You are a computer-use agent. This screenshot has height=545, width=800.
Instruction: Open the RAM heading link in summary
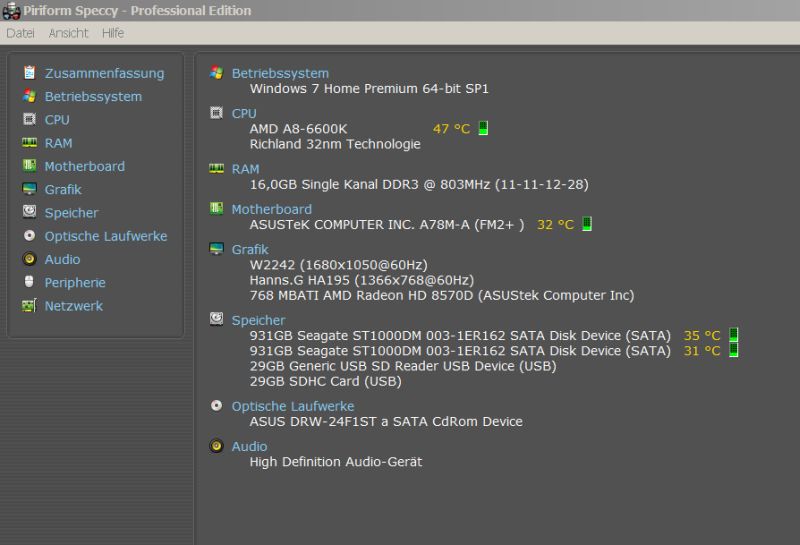pyautogui.click(x=245, y=169)
